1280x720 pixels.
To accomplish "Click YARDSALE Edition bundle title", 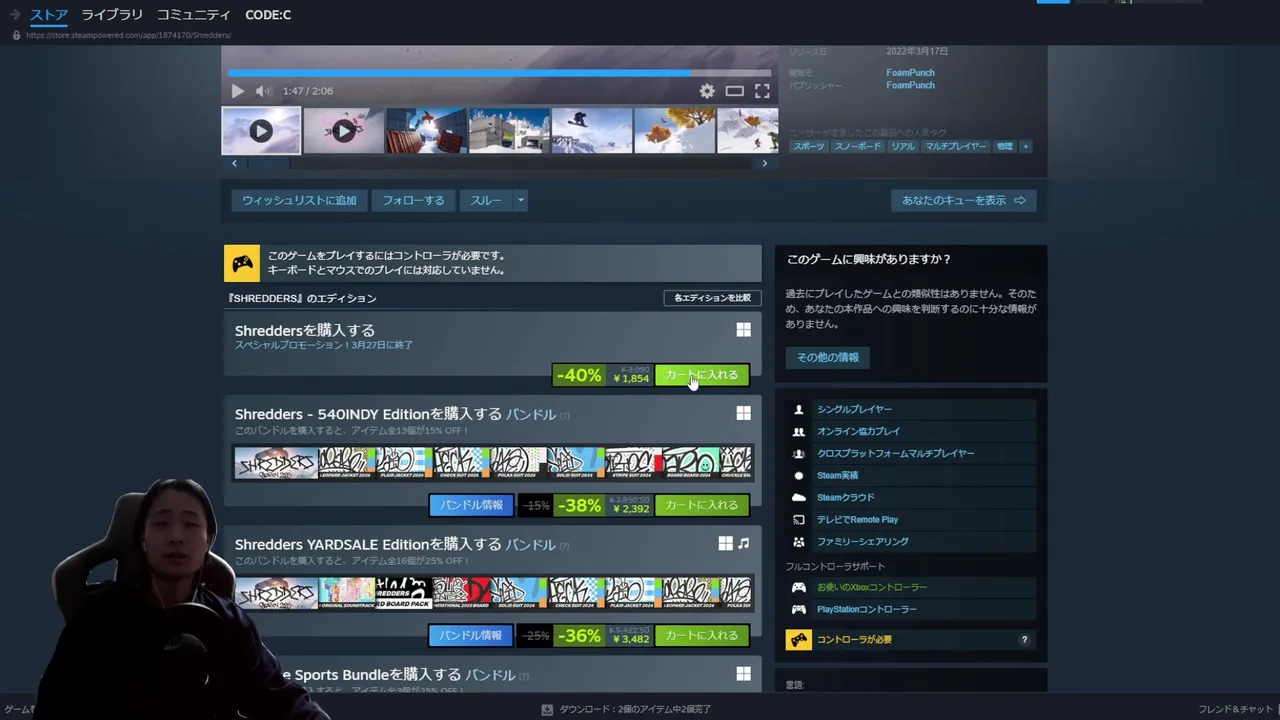I will pos(395,544).
